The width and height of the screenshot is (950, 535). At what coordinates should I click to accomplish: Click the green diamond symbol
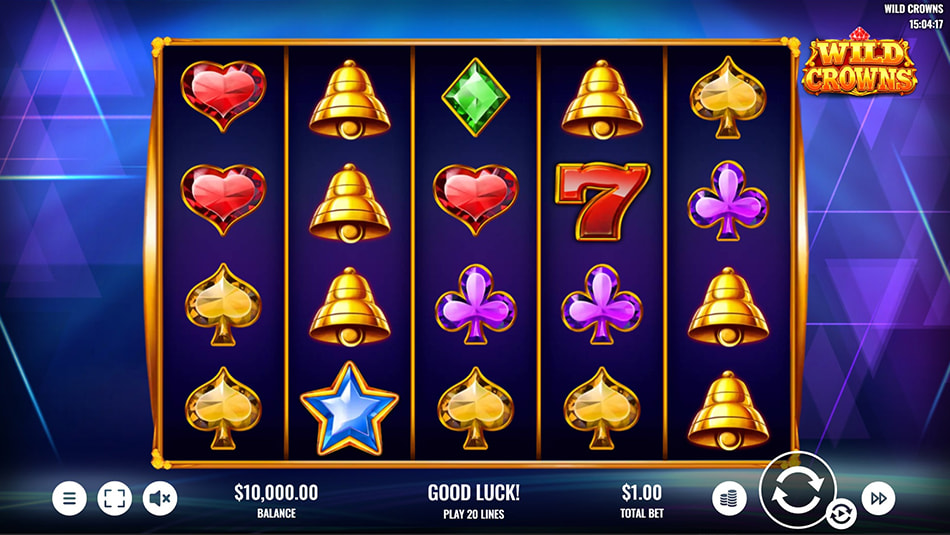[x=476, y=97]
